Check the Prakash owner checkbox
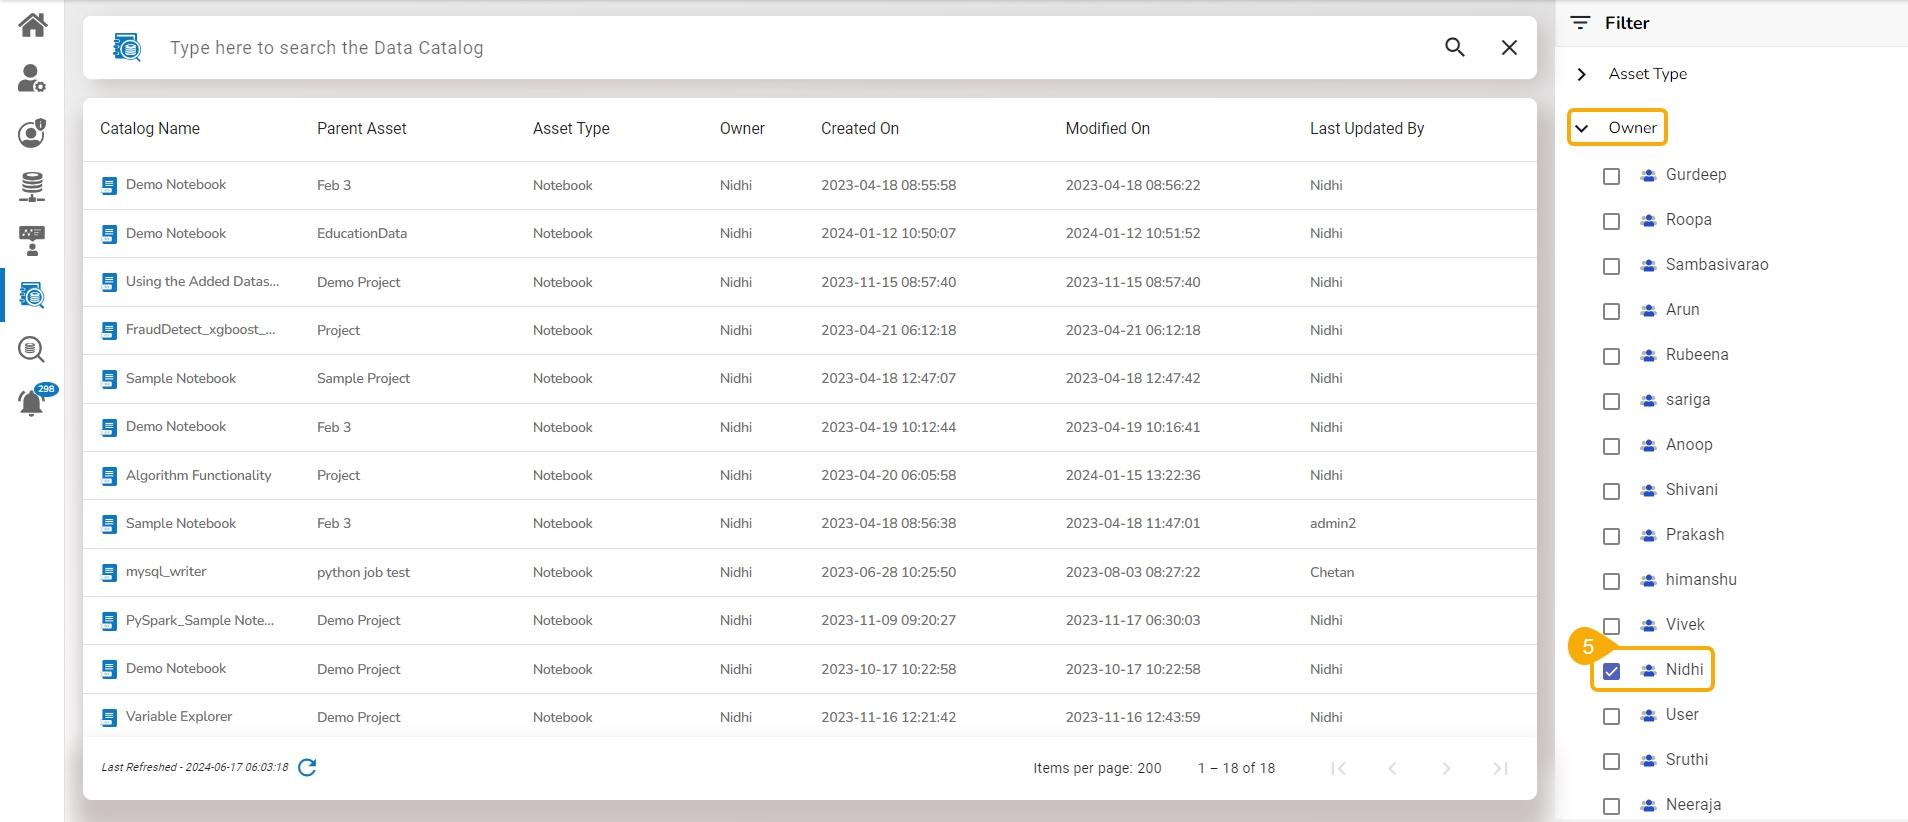Image resolution: width=1908 pixels, height=822 pixels. click(1611, 536)
